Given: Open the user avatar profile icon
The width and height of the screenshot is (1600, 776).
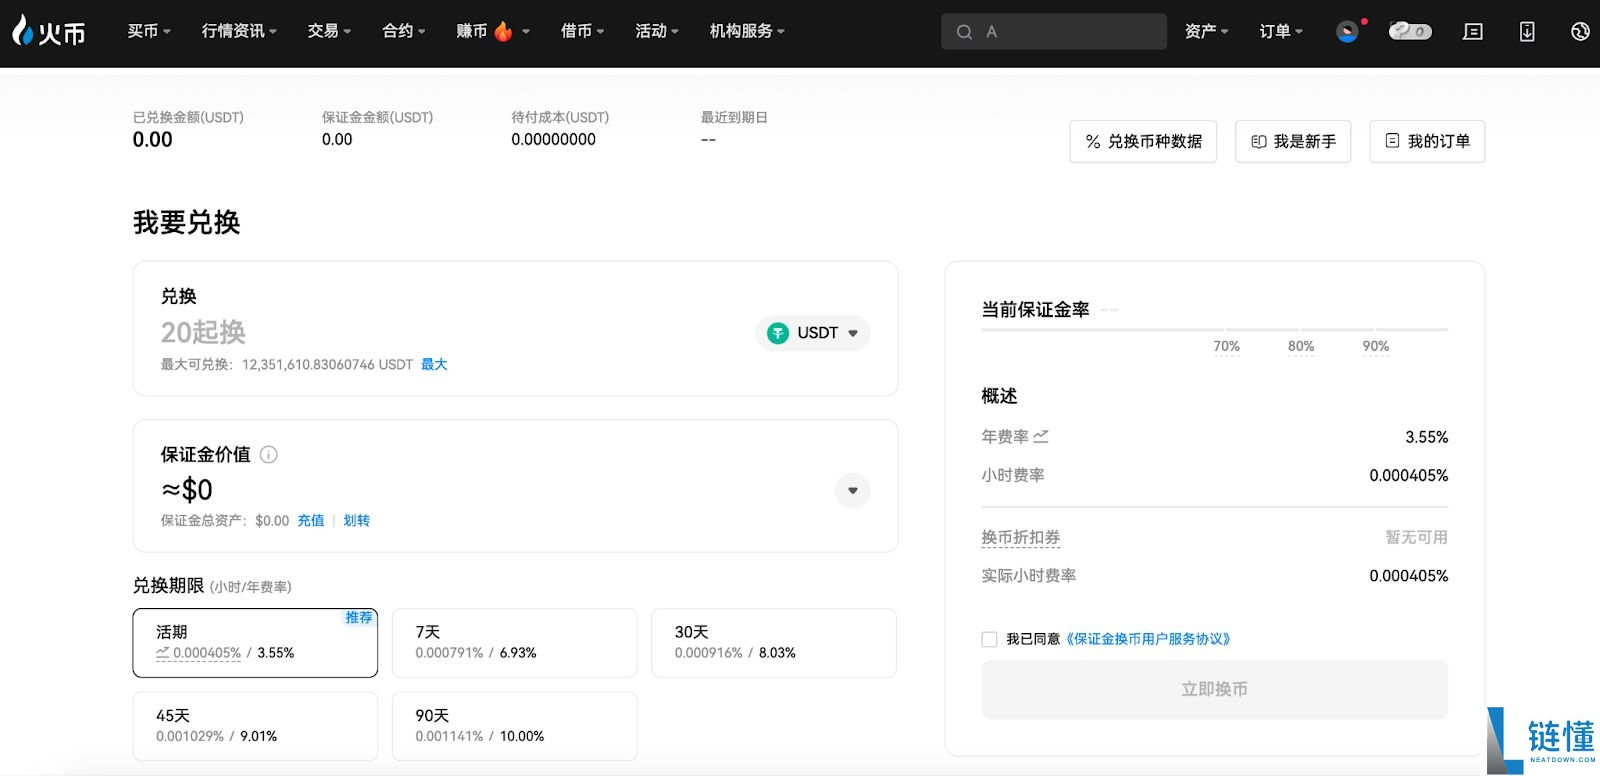Looking at the screenshot, I should coord(1348,32).
